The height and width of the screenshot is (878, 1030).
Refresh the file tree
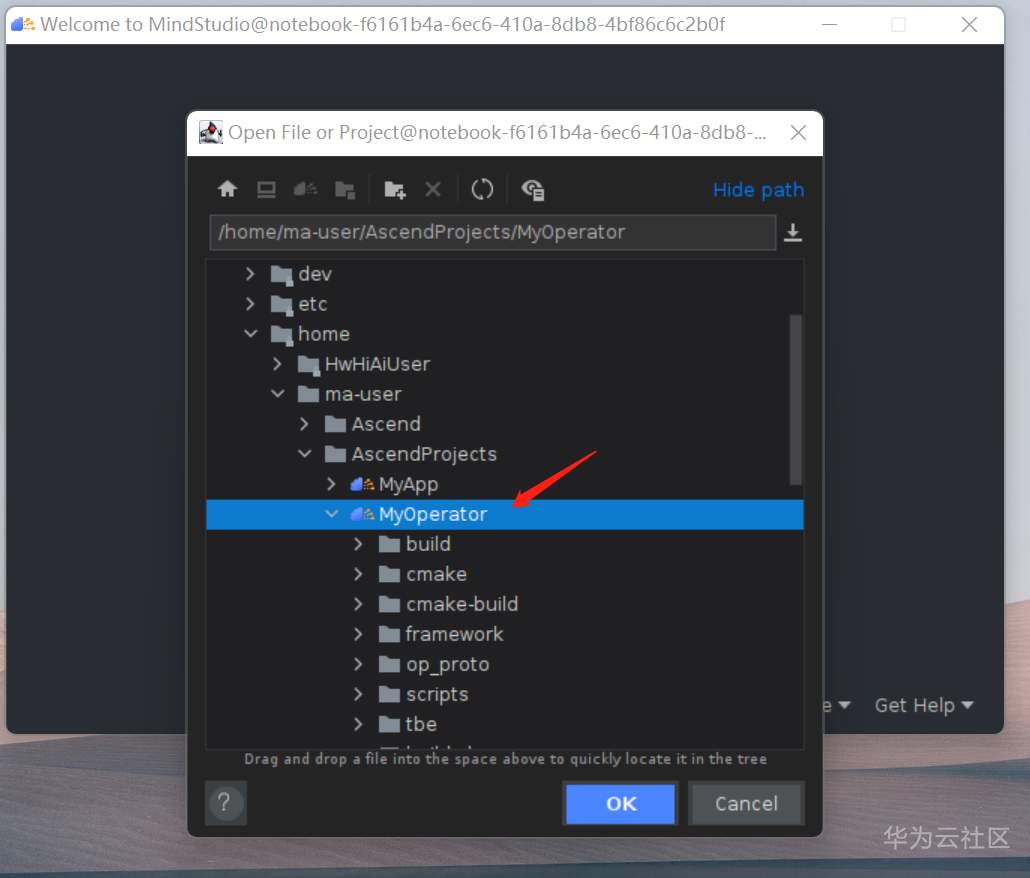point(482,189)
